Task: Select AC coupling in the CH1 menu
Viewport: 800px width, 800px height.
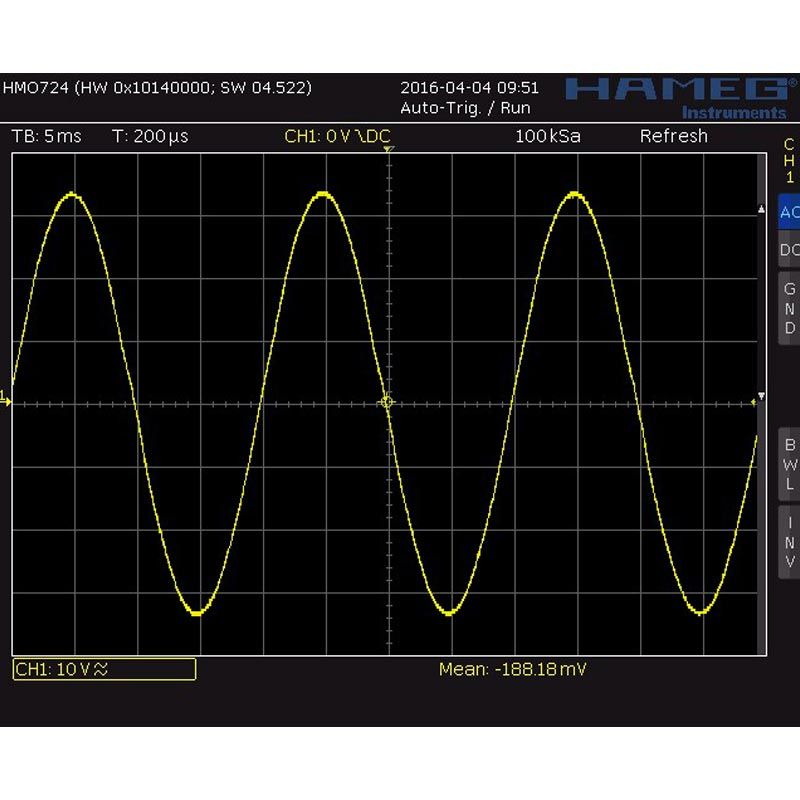Action: pos(789,212)
